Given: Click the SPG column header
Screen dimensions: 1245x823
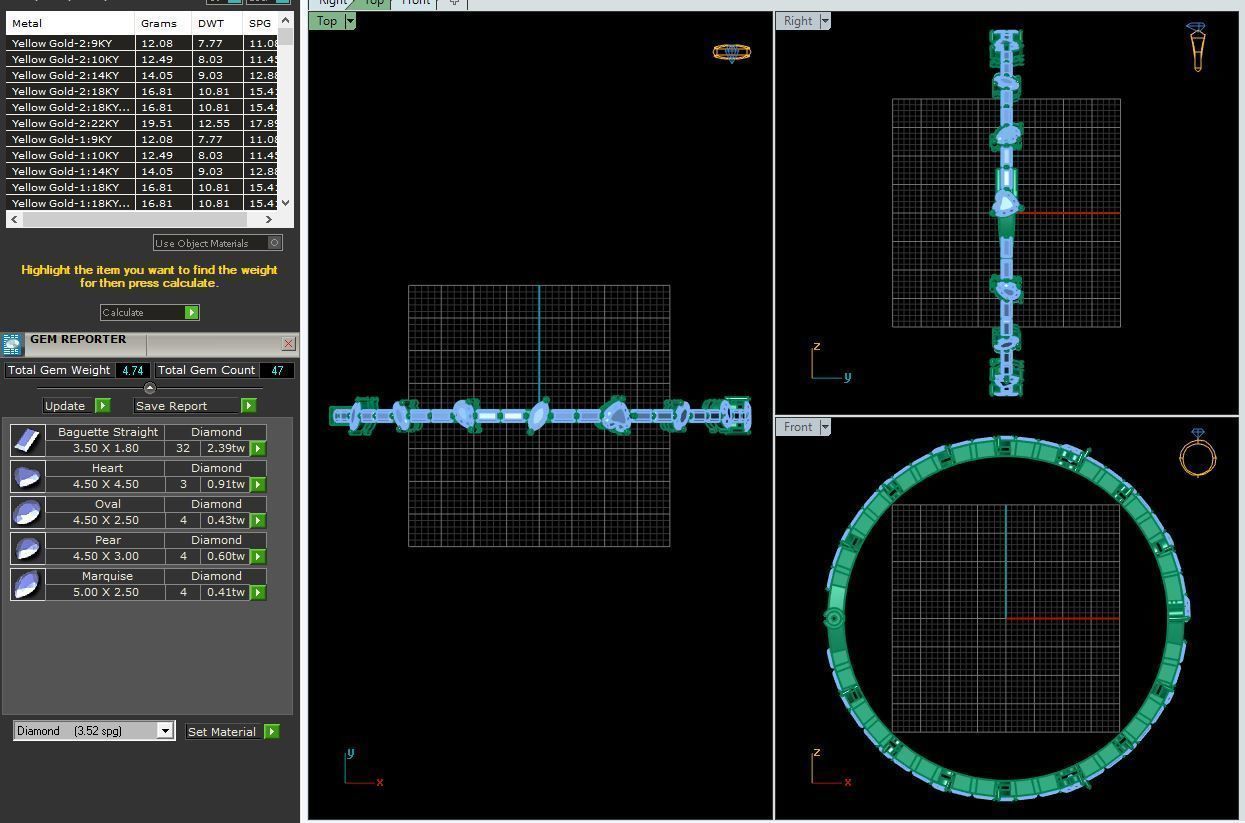Looking at the screenshot, I should coord(260,23).
